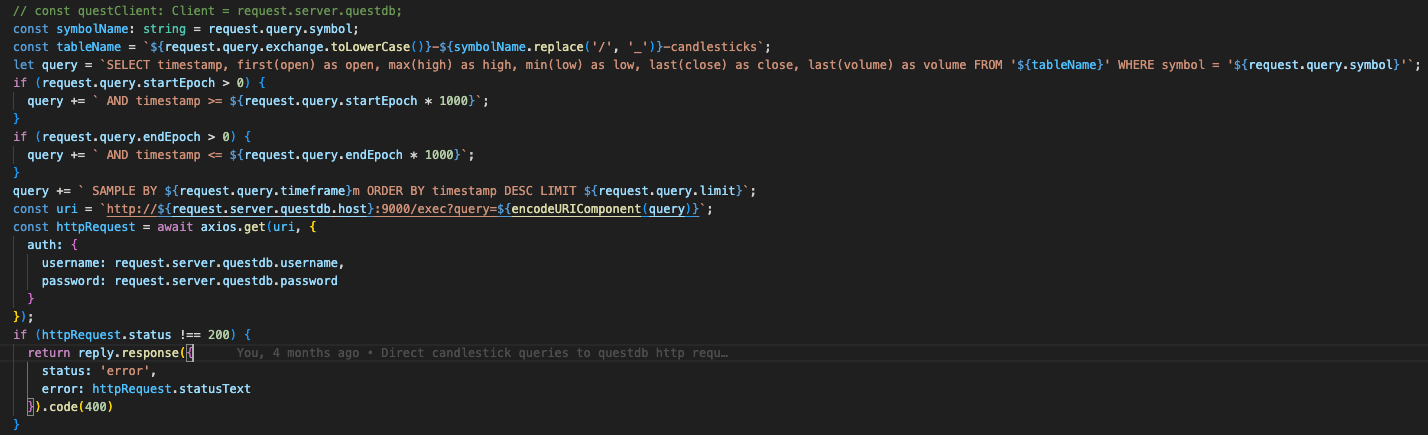
Task: Click the auth property key
Action: click(x=44, y=245)
